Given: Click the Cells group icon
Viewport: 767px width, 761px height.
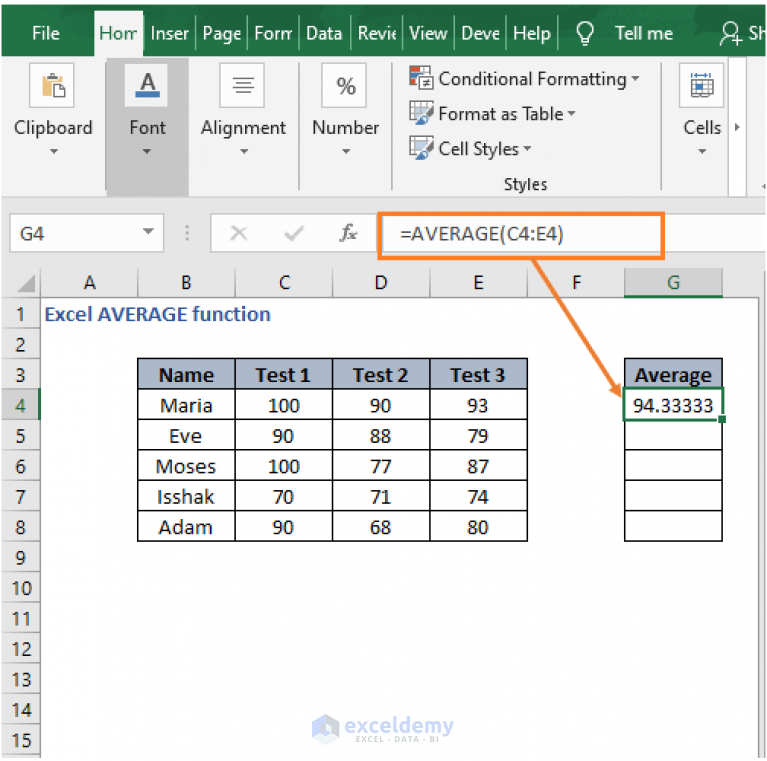Looking at the screenshot, I should pyautogui.click(x=701, y=86).
